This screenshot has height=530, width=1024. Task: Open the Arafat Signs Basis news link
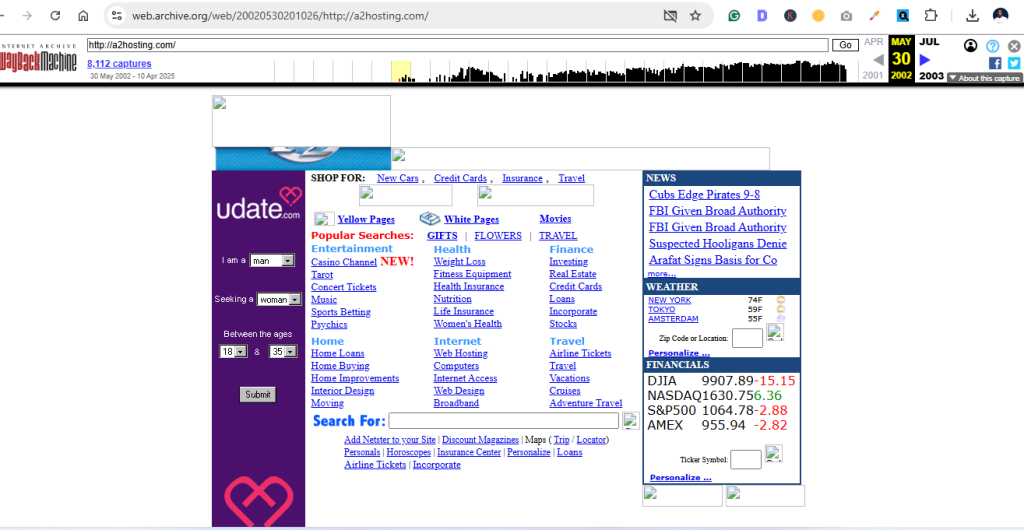tap(712, 260)
